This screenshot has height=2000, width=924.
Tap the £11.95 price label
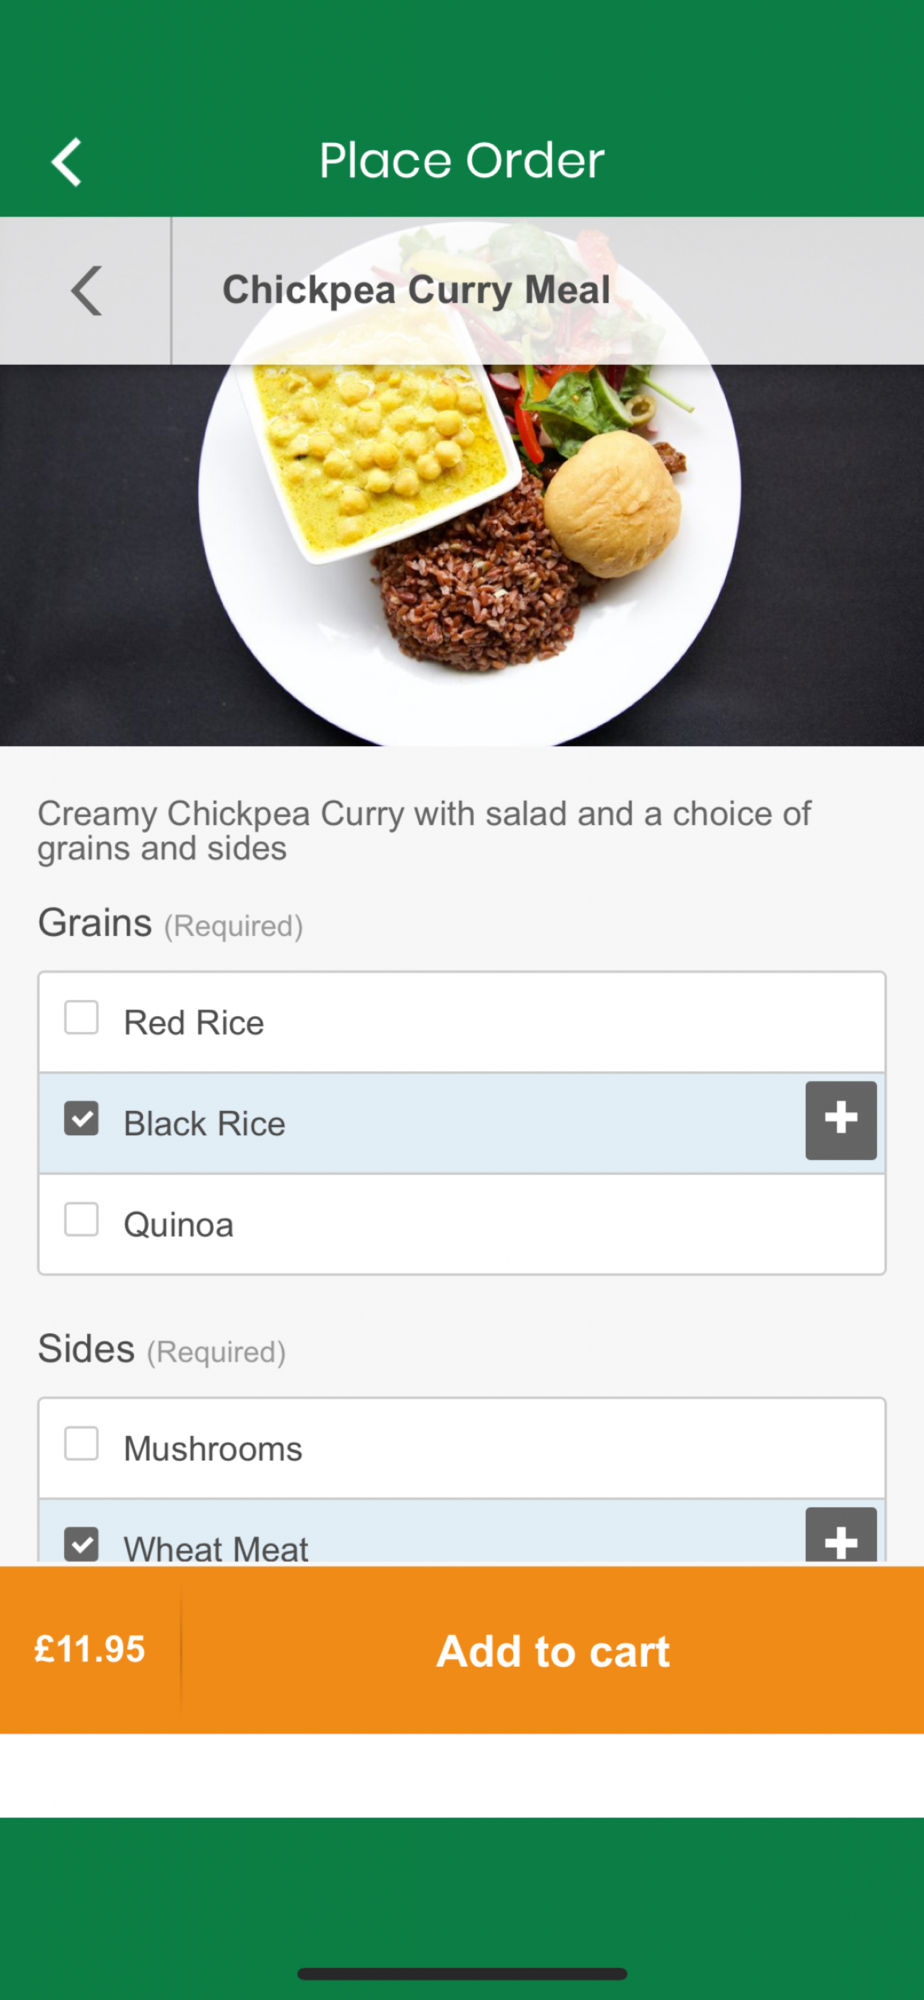[90, 1649]
